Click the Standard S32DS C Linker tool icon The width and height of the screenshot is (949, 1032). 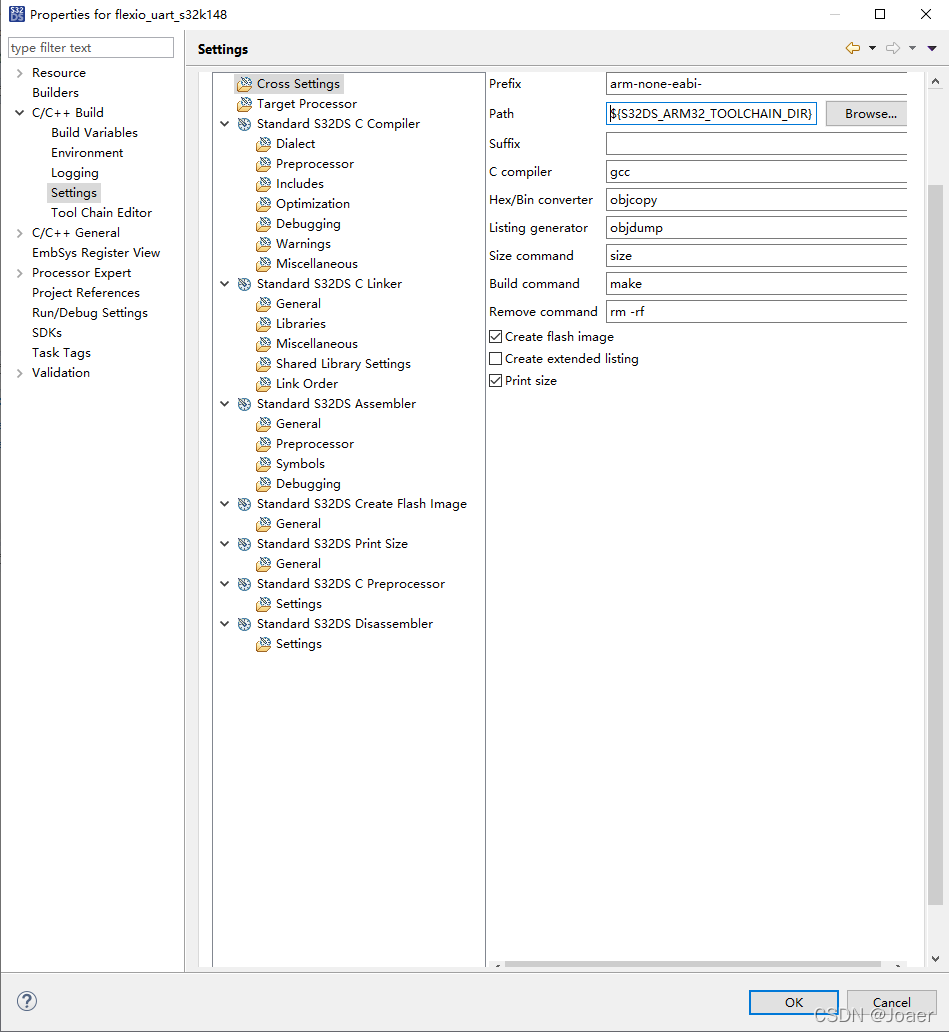244,284
